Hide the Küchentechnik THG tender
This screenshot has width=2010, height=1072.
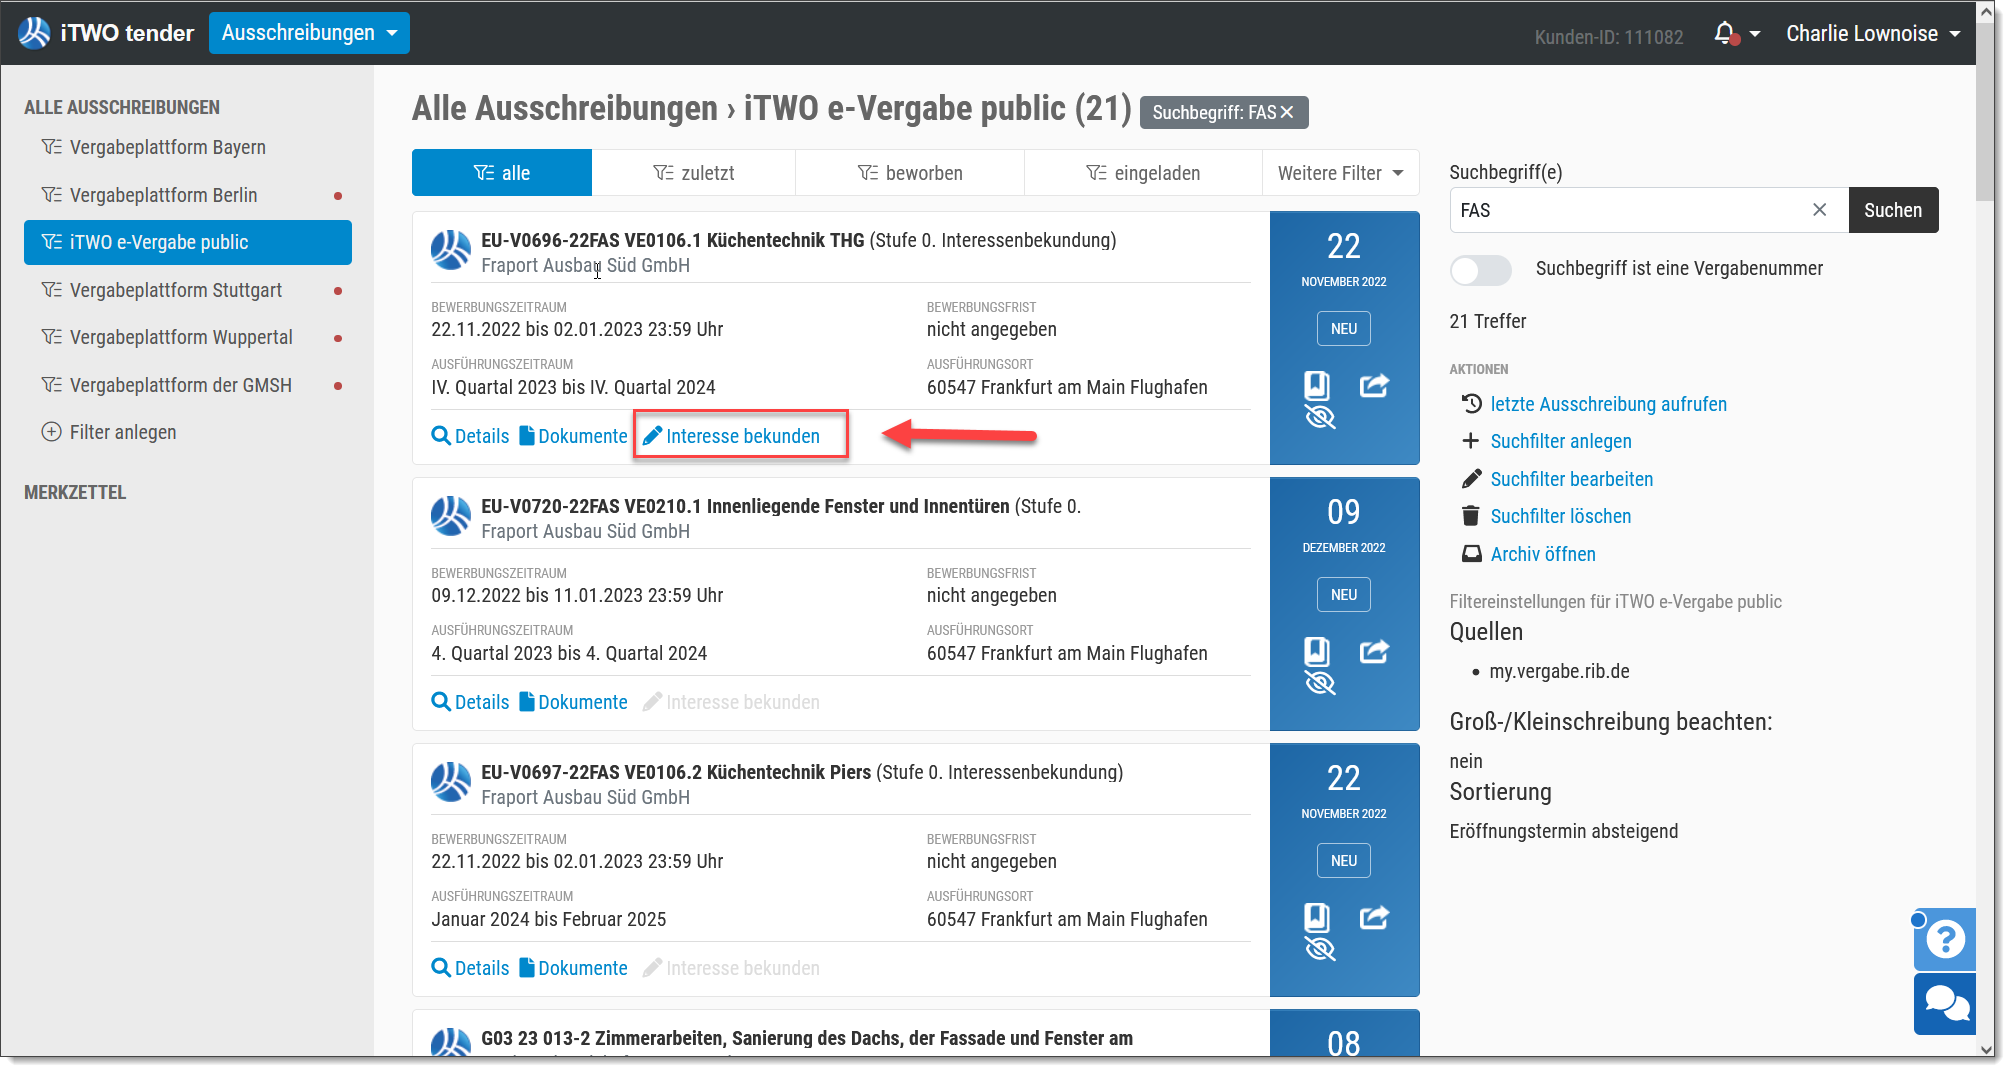(x=1320, y=416)
